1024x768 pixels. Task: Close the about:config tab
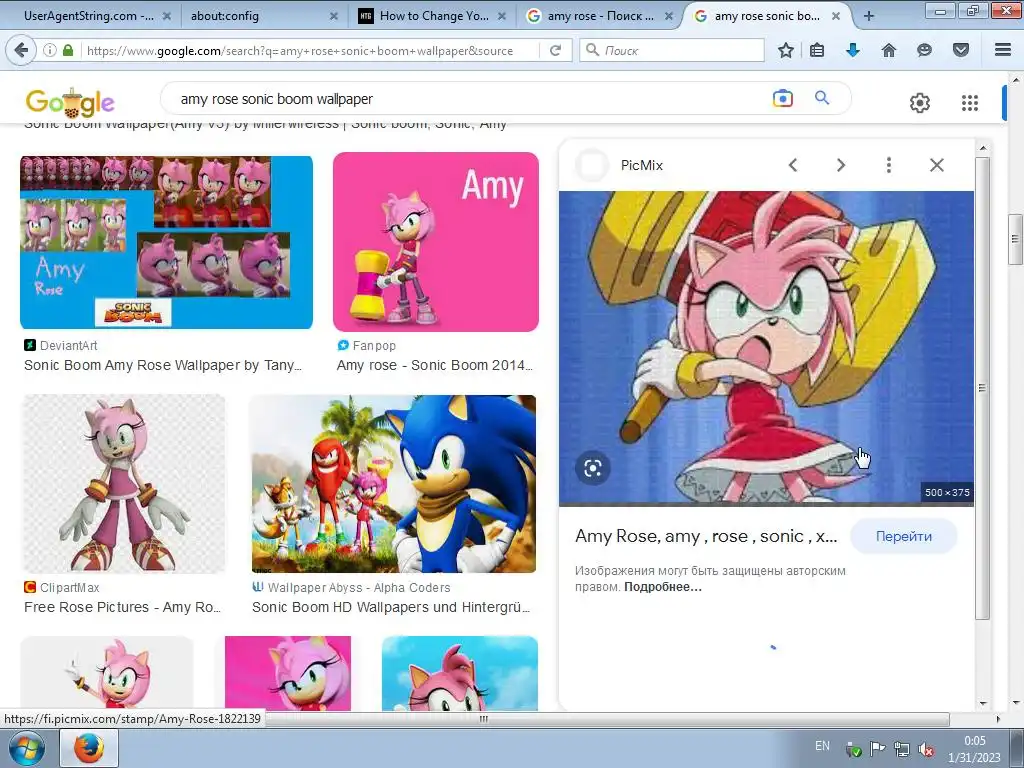pyautogui.click(x=334, y=16)
